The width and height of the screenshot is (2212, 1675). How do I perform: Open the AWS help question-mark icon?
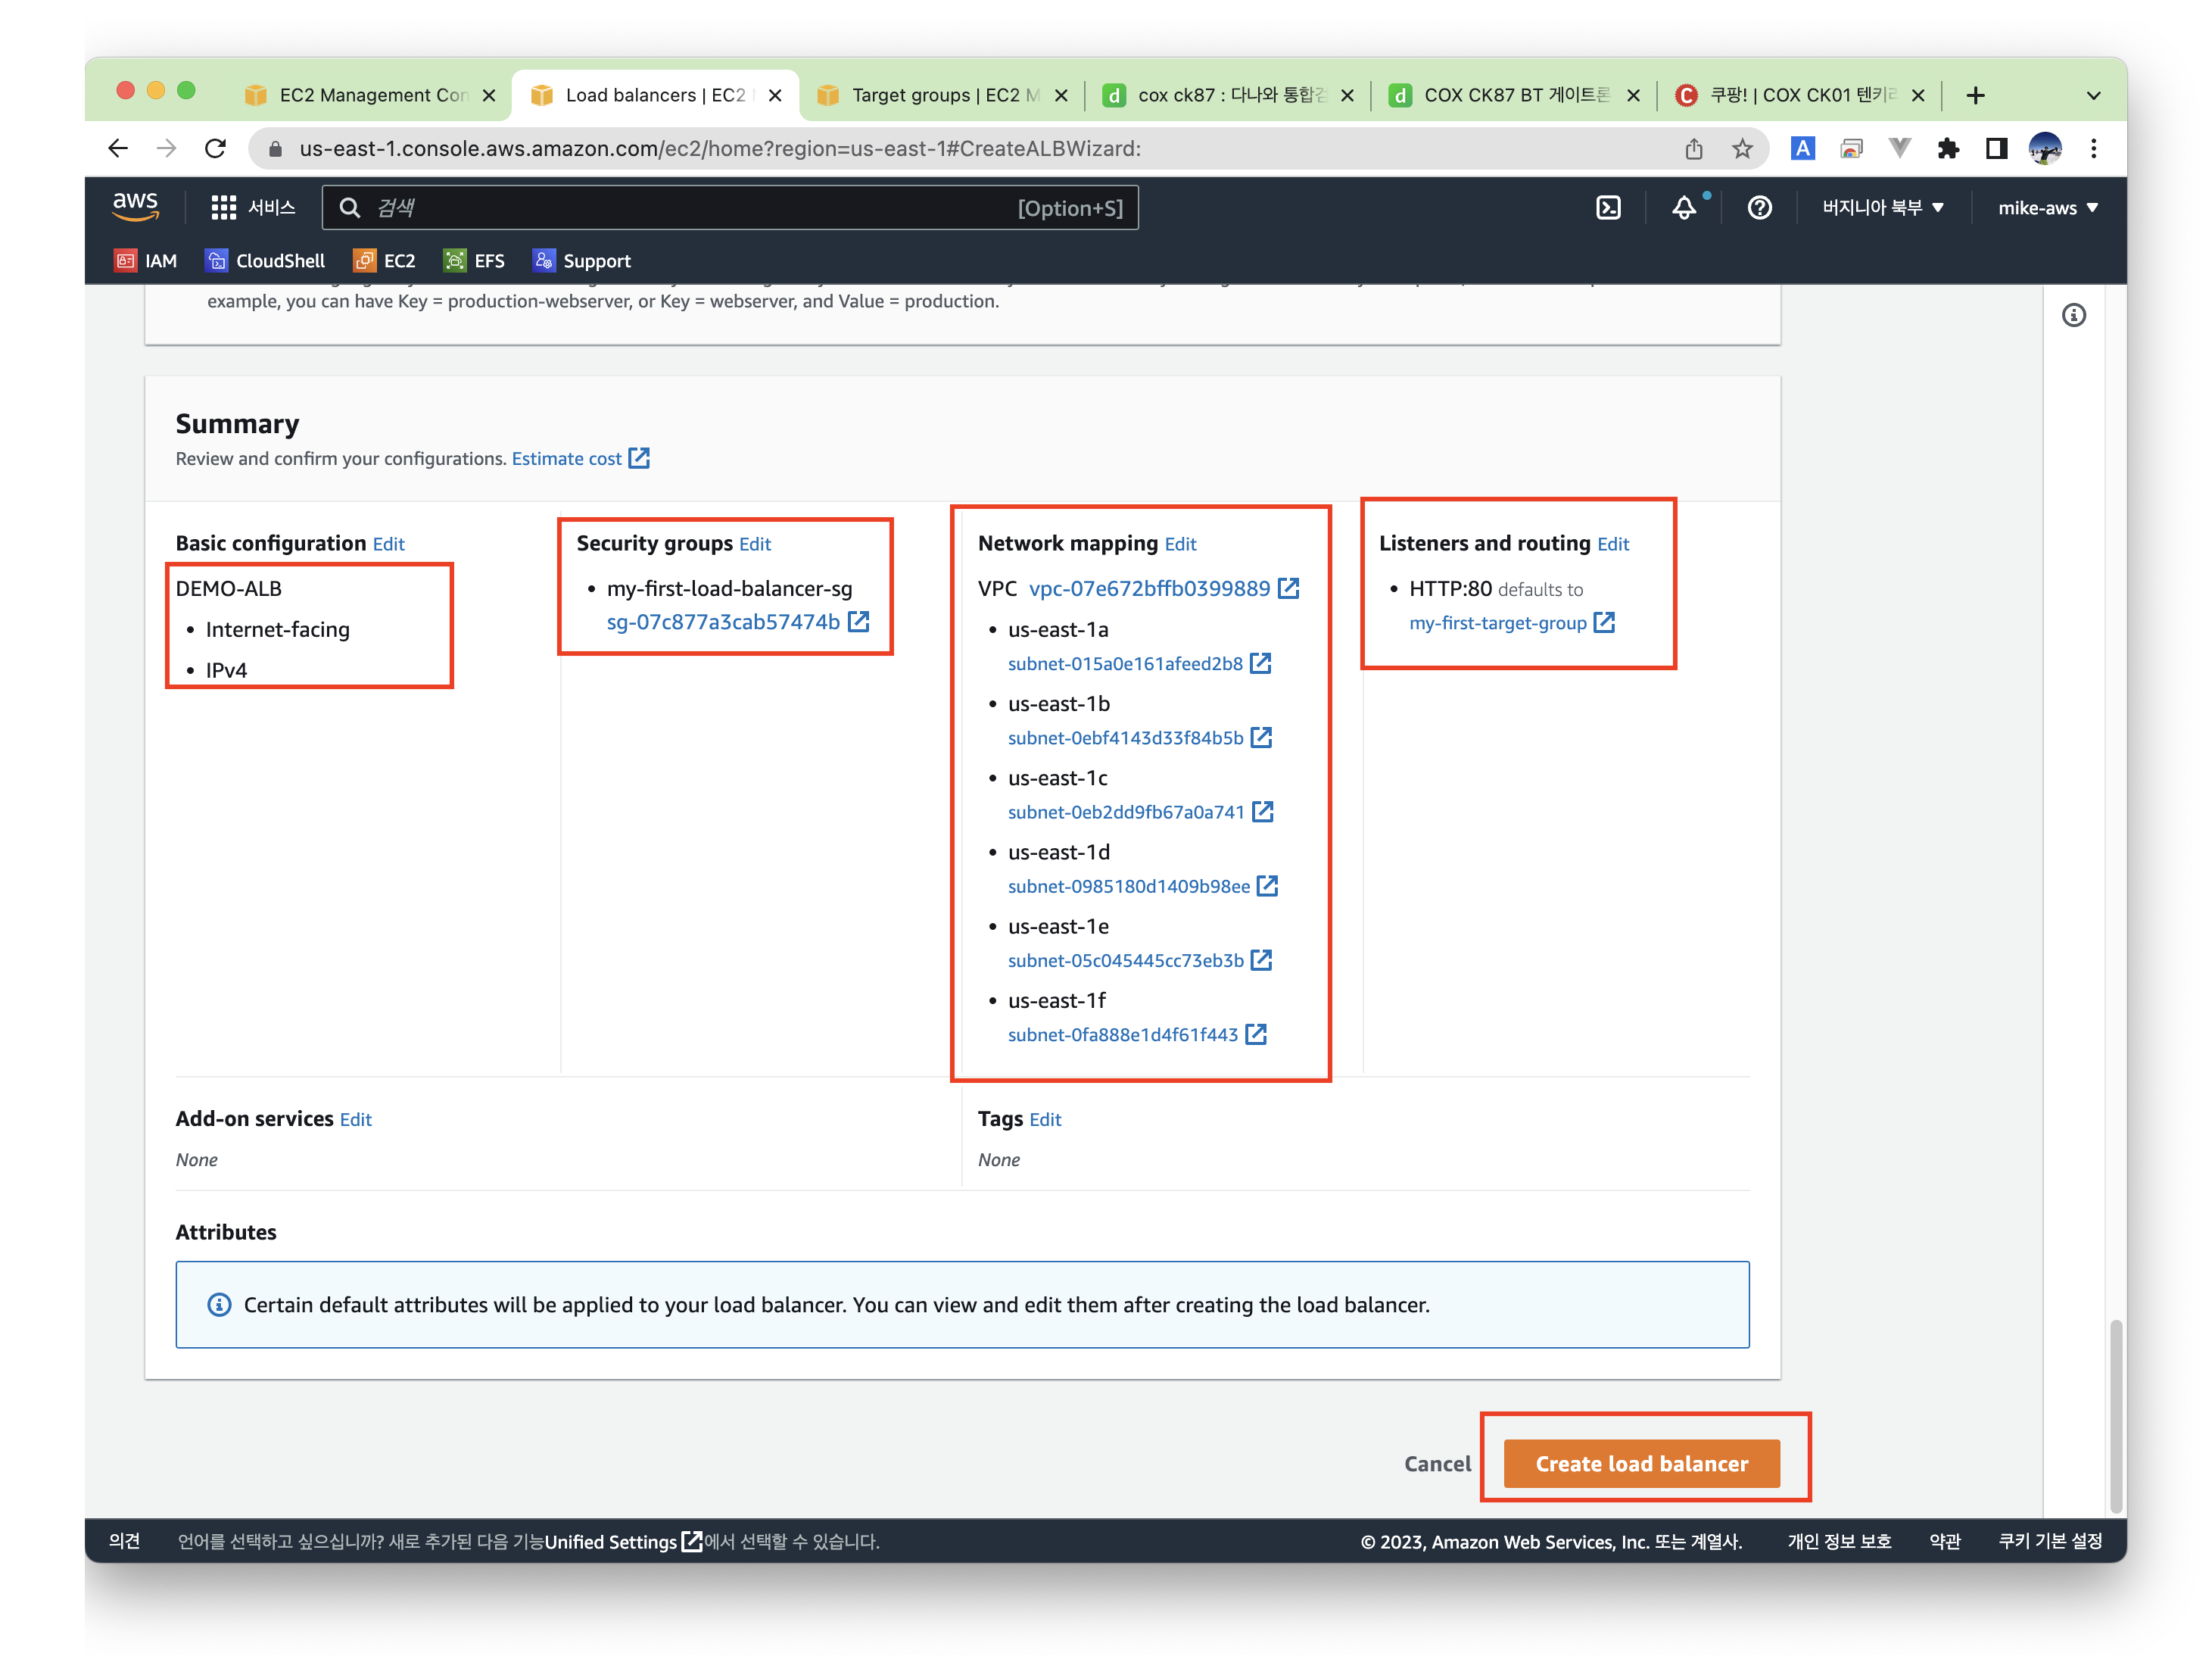tap(1759, 208)
